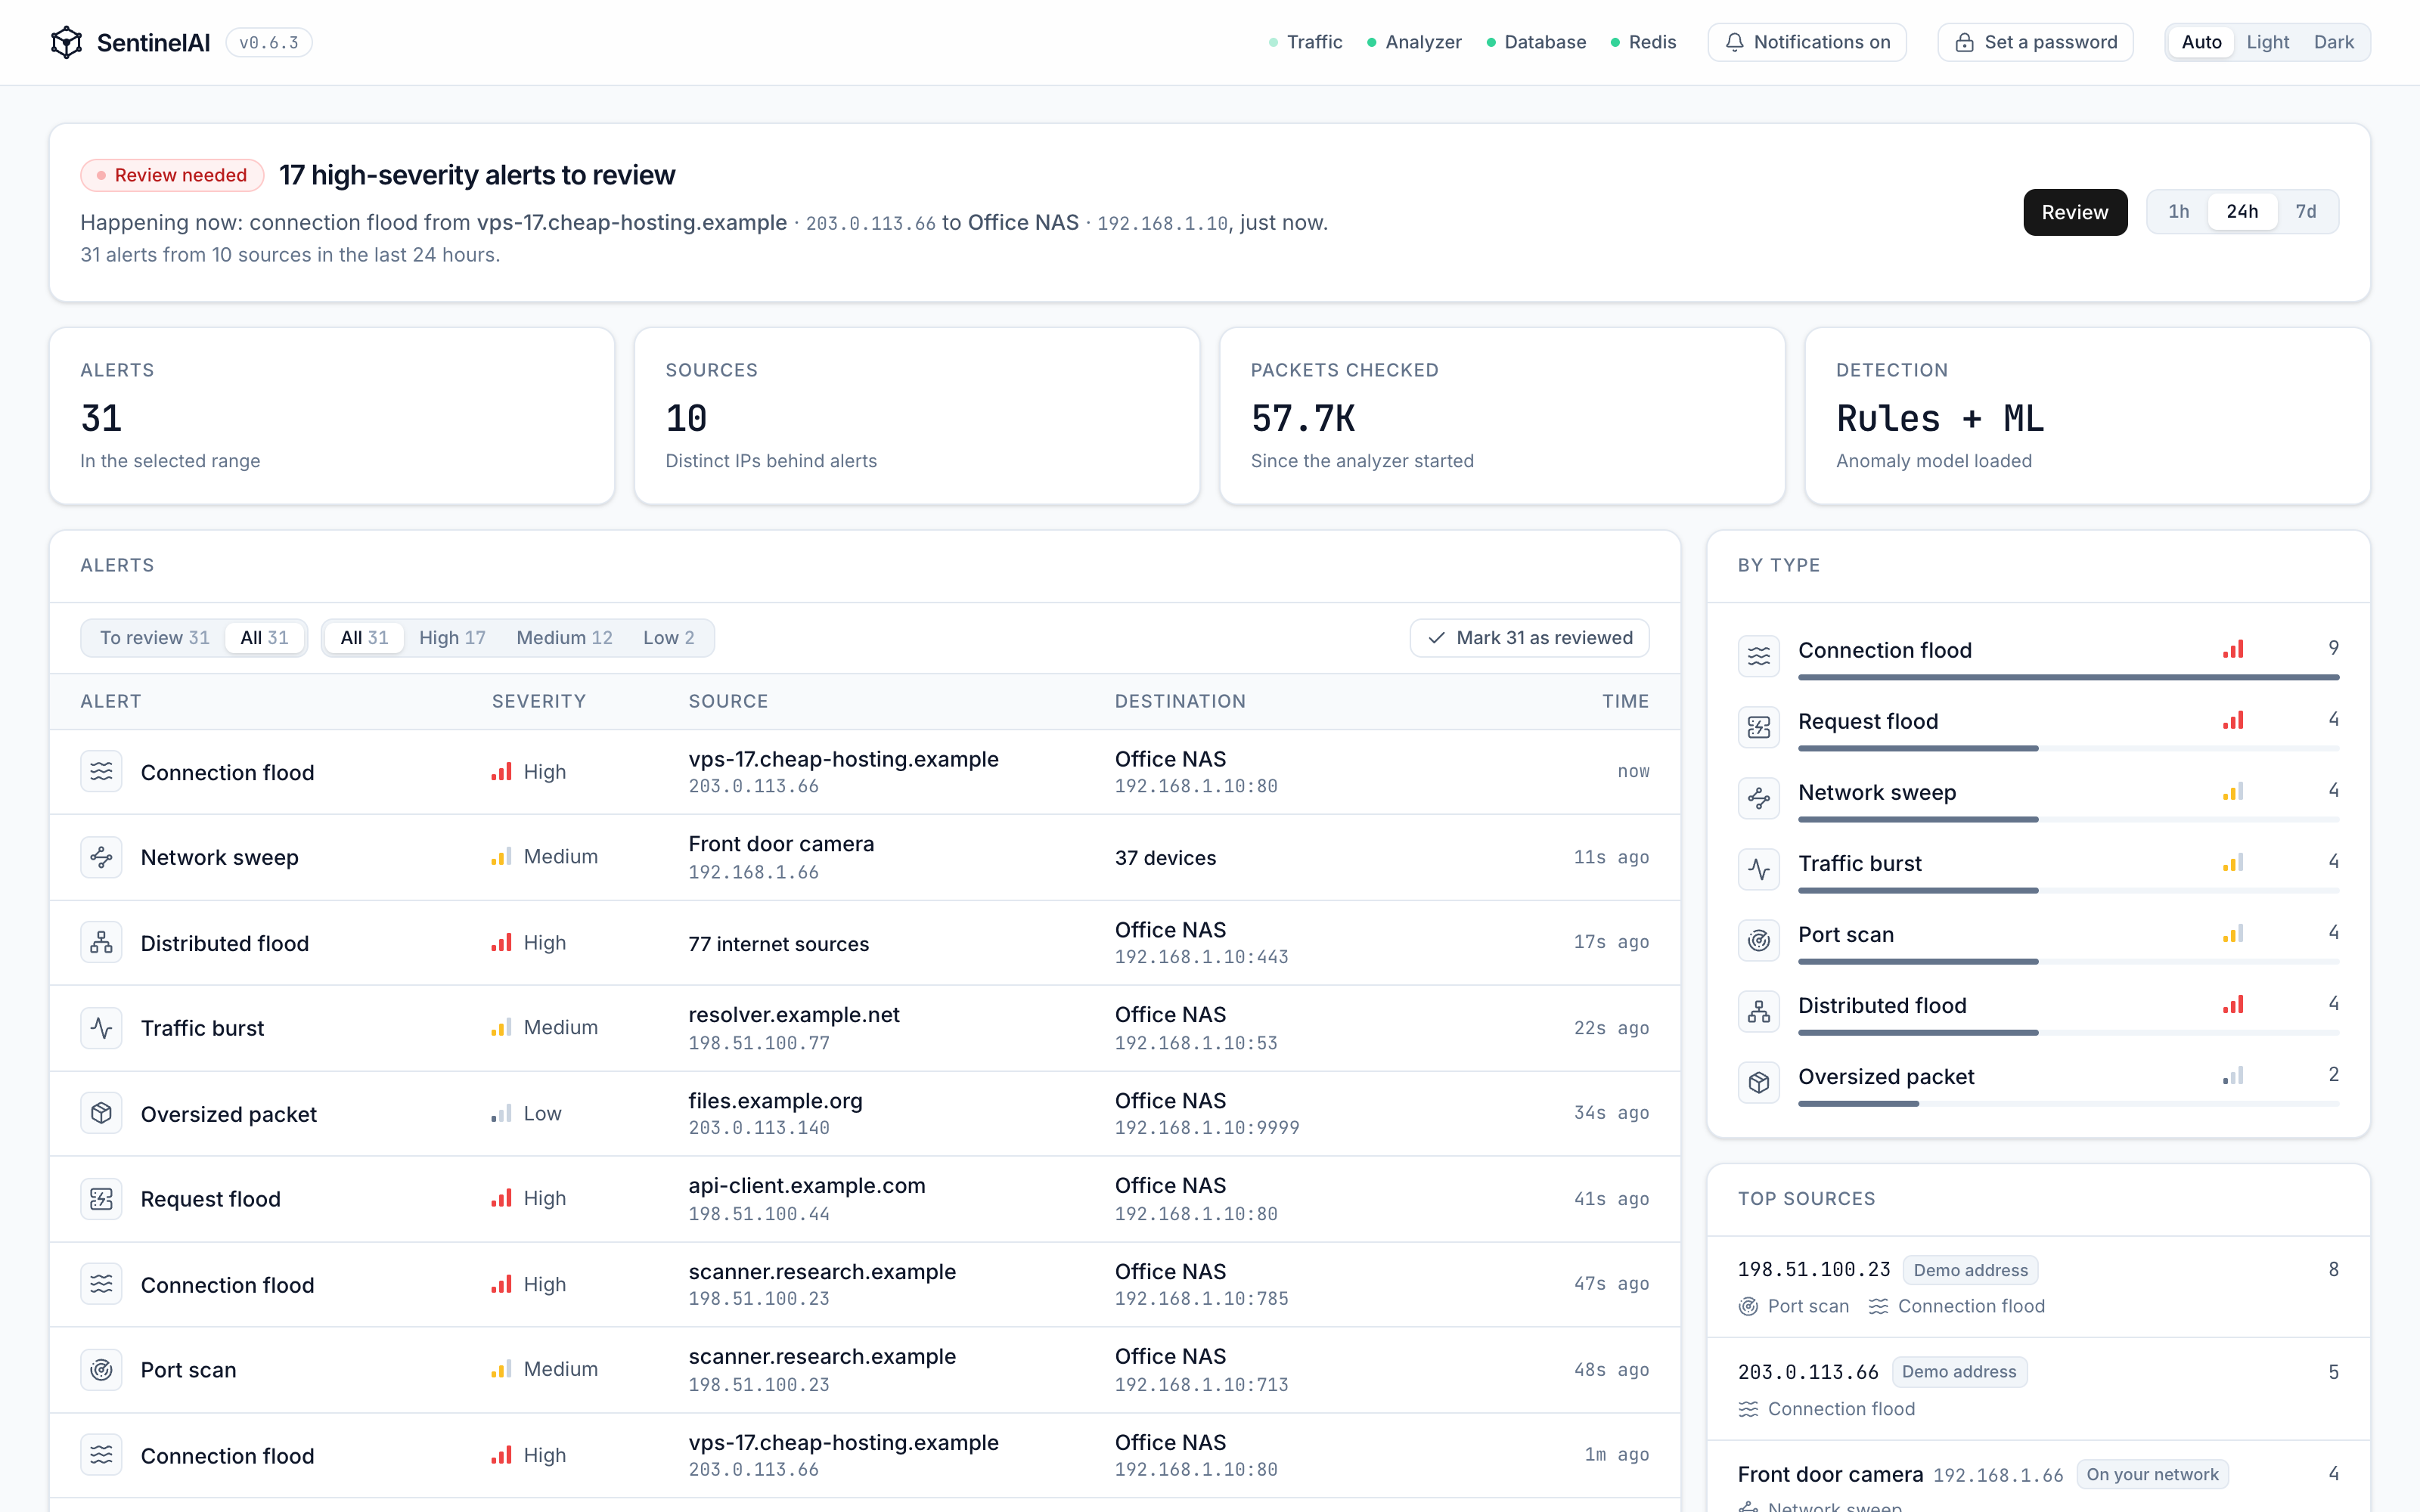Click the Oversized packet icon in By Type panel

[1759, 1082]
